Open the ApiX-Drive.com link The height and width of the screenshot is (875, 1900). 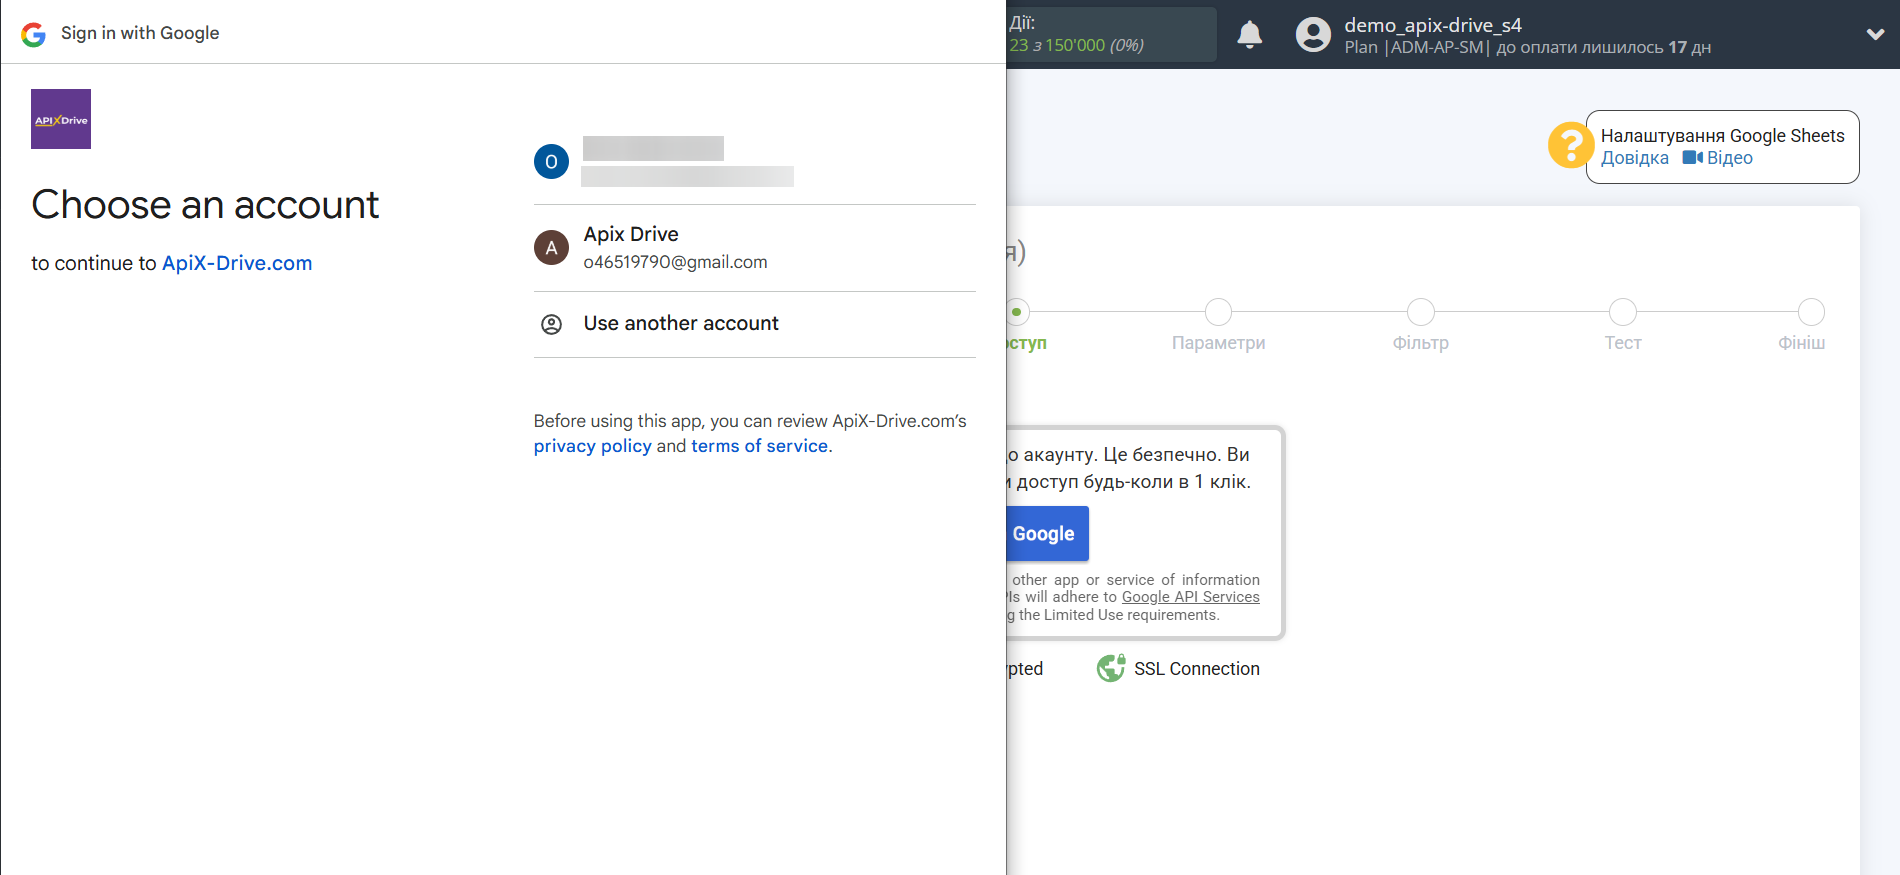237,263
